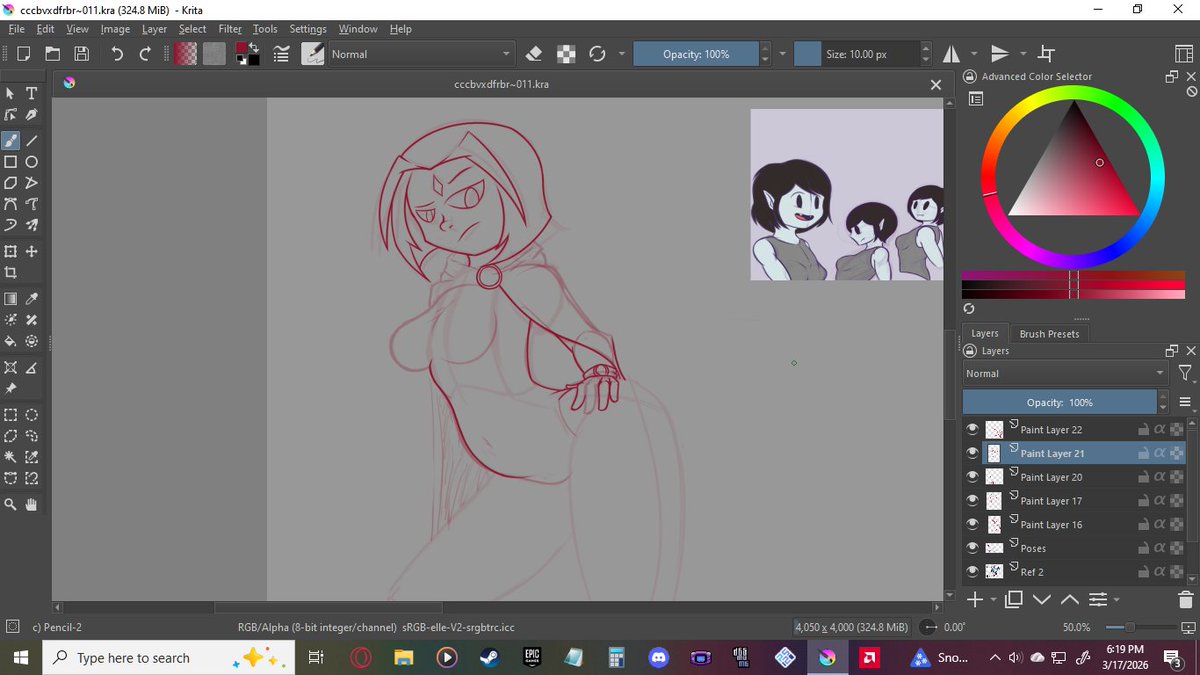Open the Filter menu
Screen dimensions: 1200x675
pos(230,29)
